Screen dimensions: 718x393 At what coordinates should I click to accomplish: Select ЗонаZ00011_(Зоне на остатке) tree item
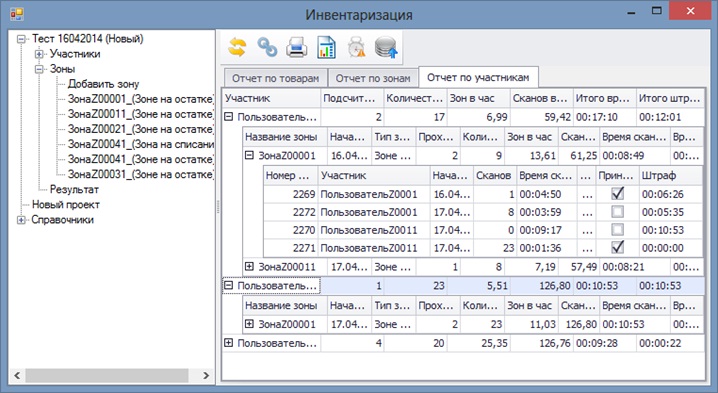pyautogui.click(x=140, y=114)
